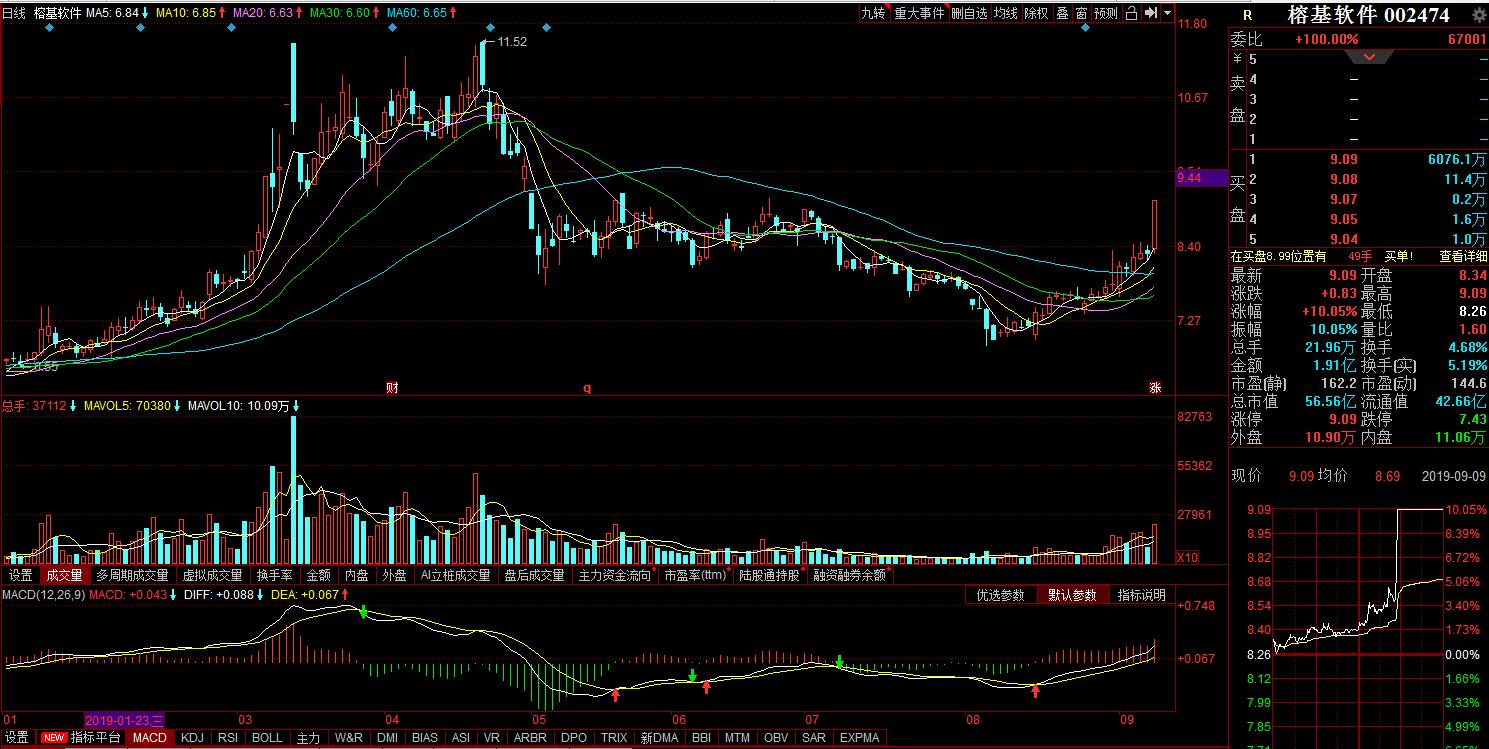Open 指标平台 indicator platform
Image resolution: width=1489 pixels, height=749 pixels.
pos(96,738)
